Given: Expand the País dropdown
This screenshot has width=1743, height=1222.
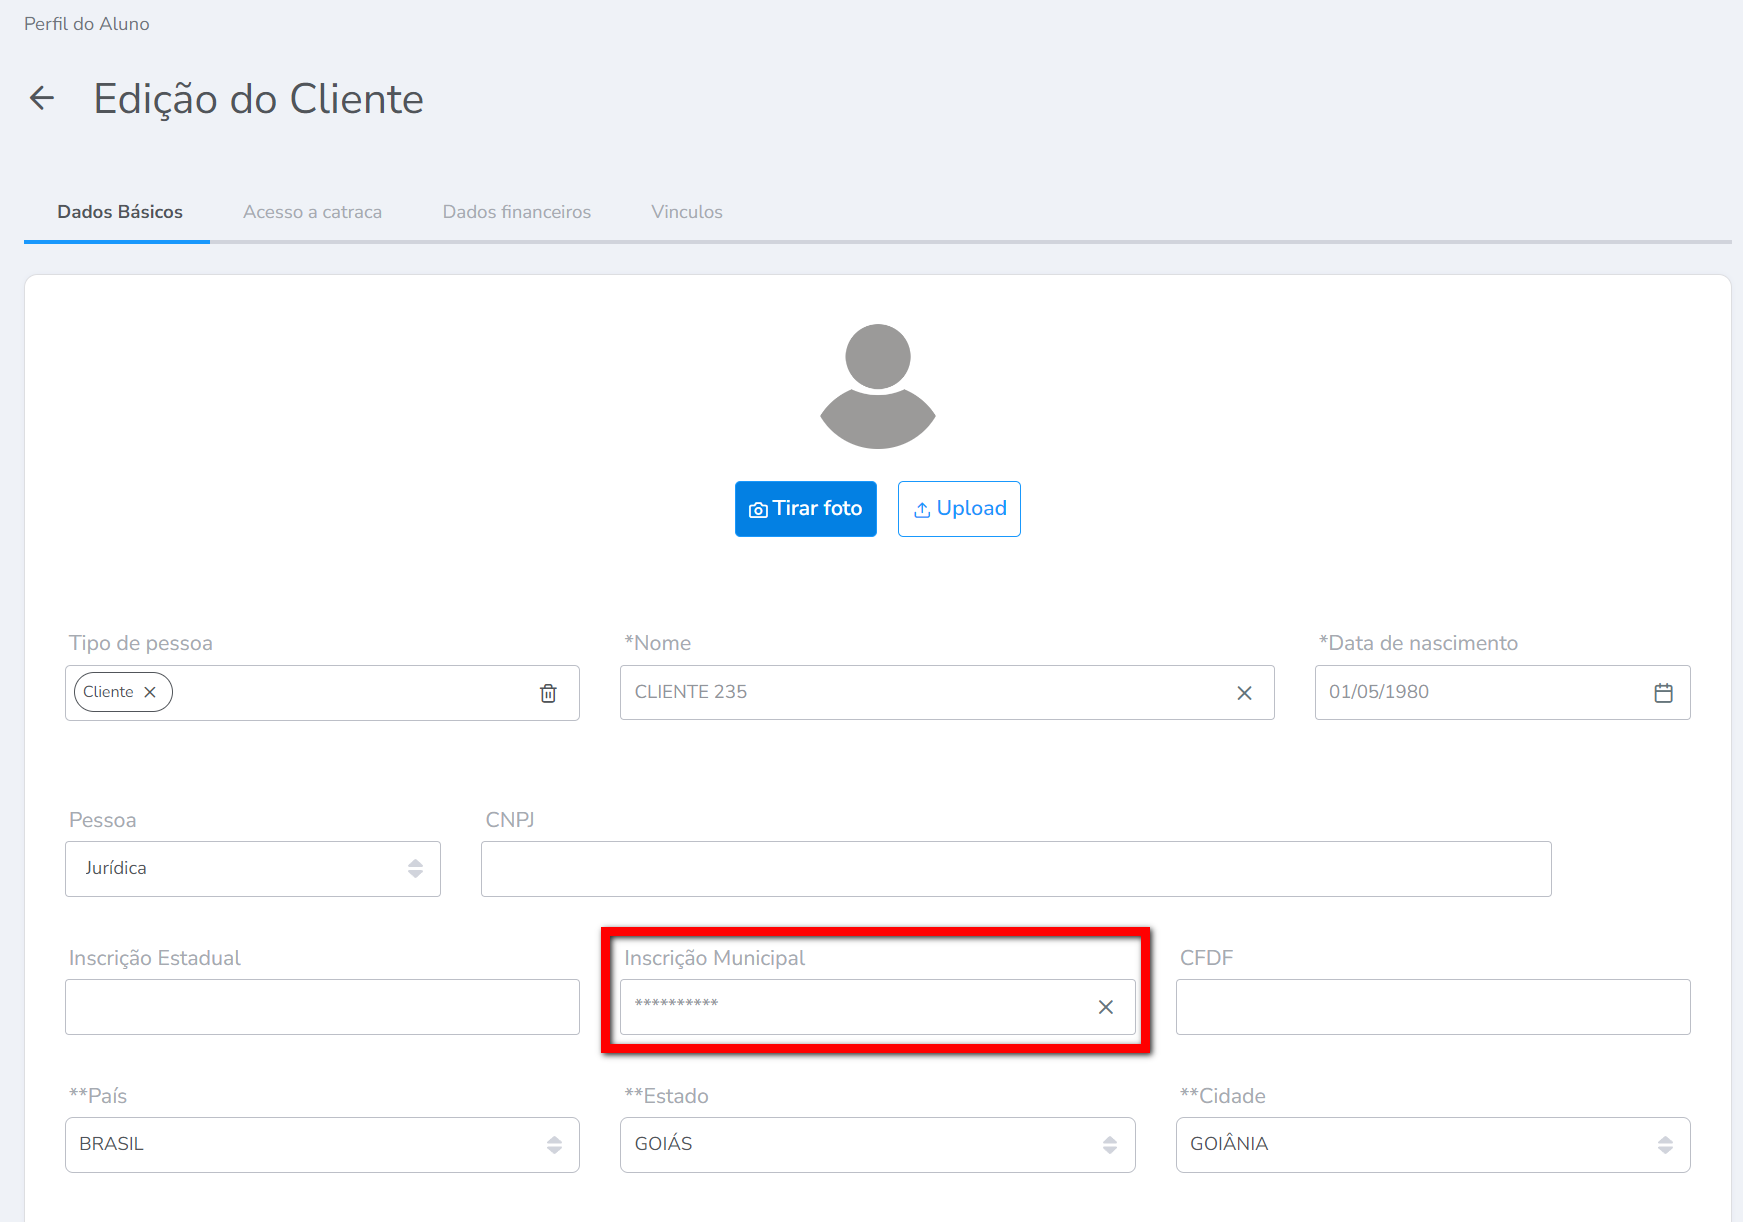Looking at the screenshot, I should 322,1145.
